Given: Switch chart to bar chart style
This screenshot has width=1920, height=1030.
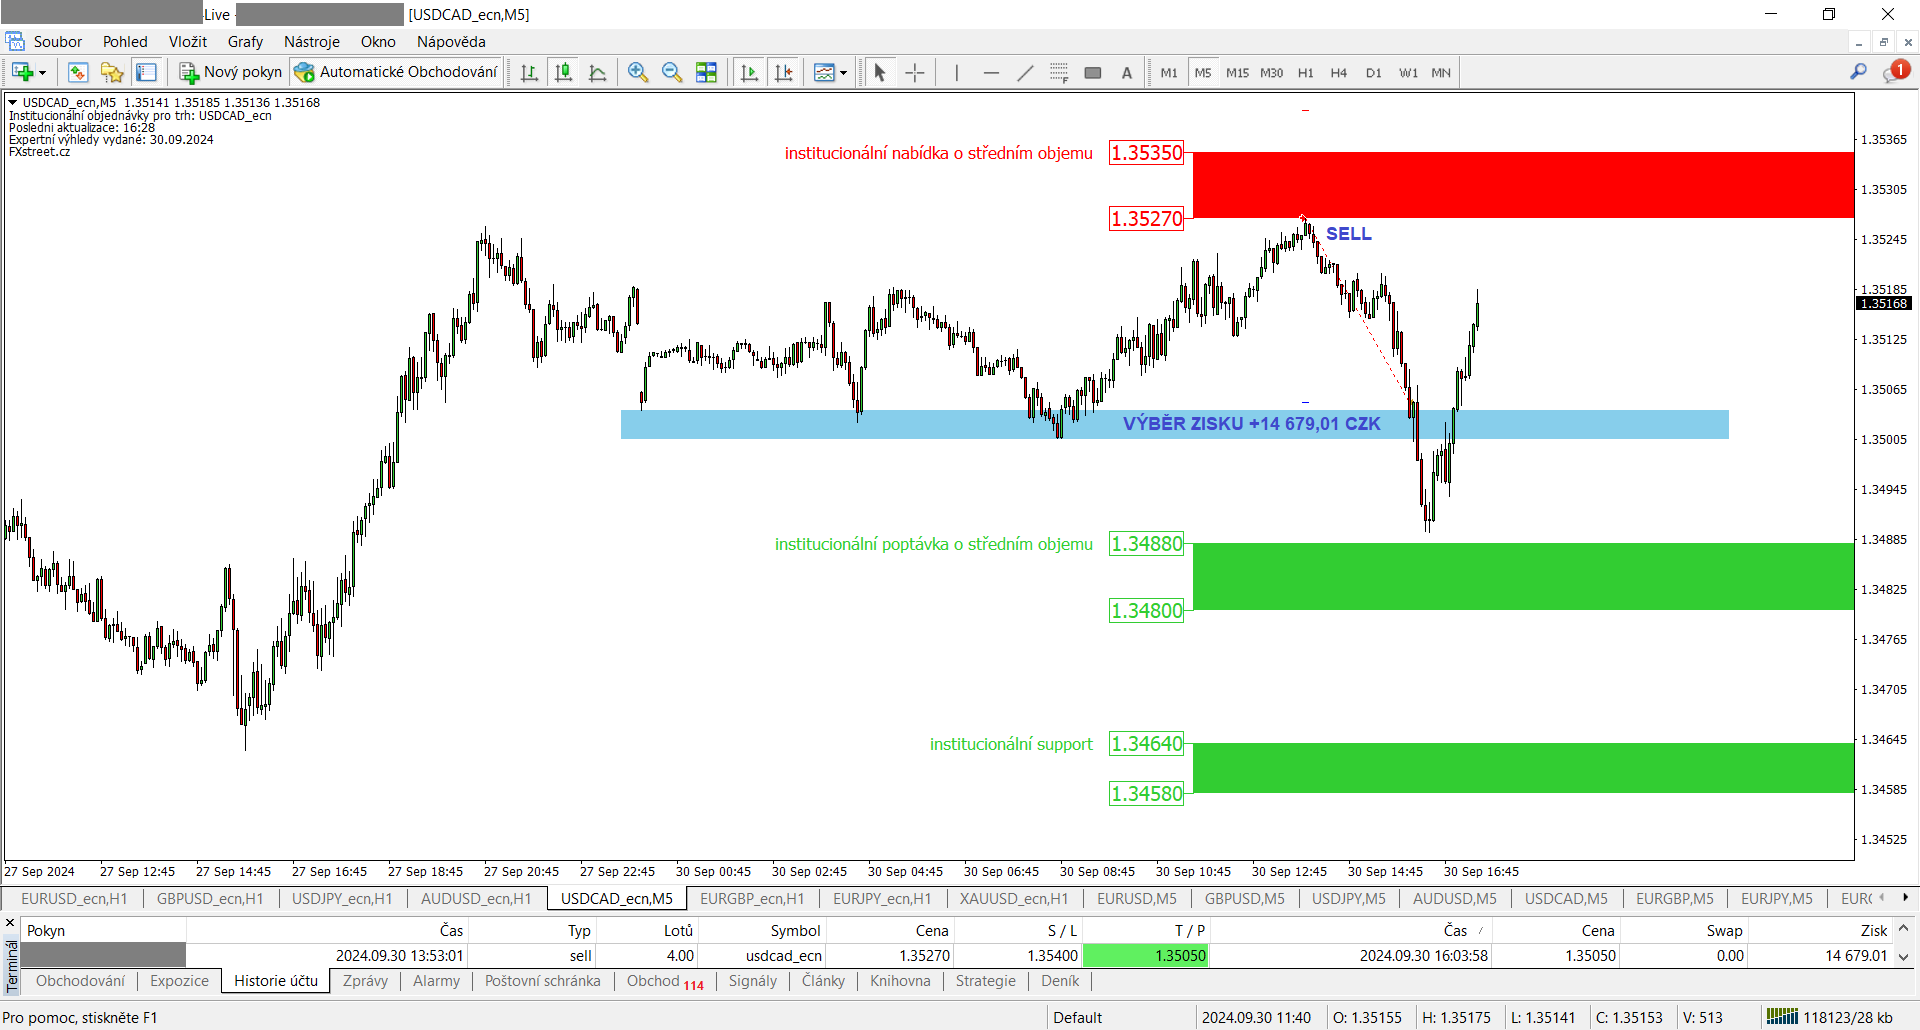Looking at the screenshot, I should click(530, 72).
